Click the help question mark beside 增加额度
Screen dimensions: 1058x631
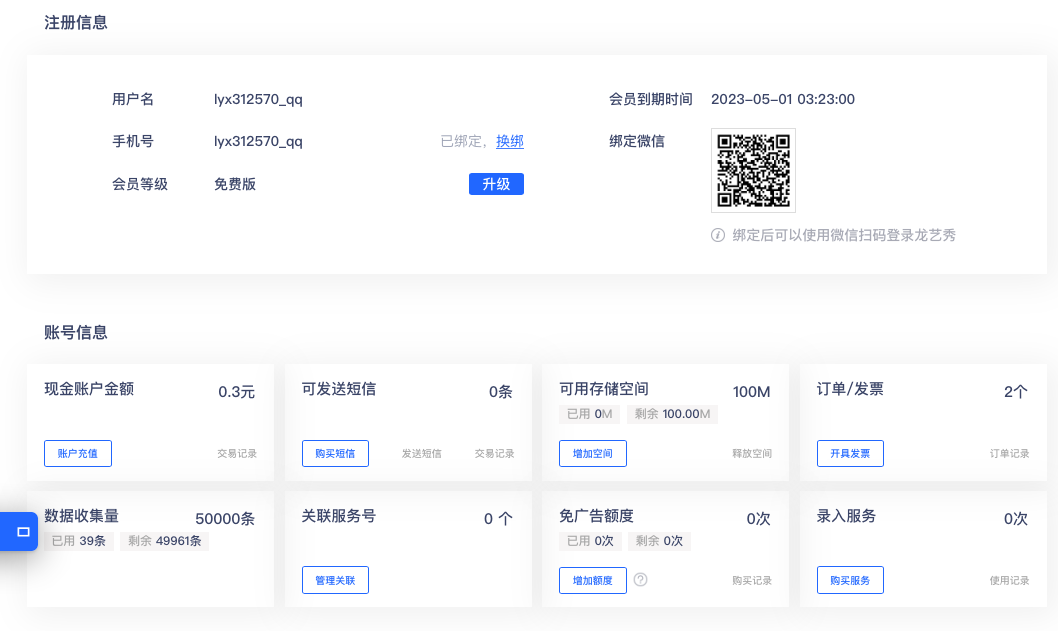(640, 580)
